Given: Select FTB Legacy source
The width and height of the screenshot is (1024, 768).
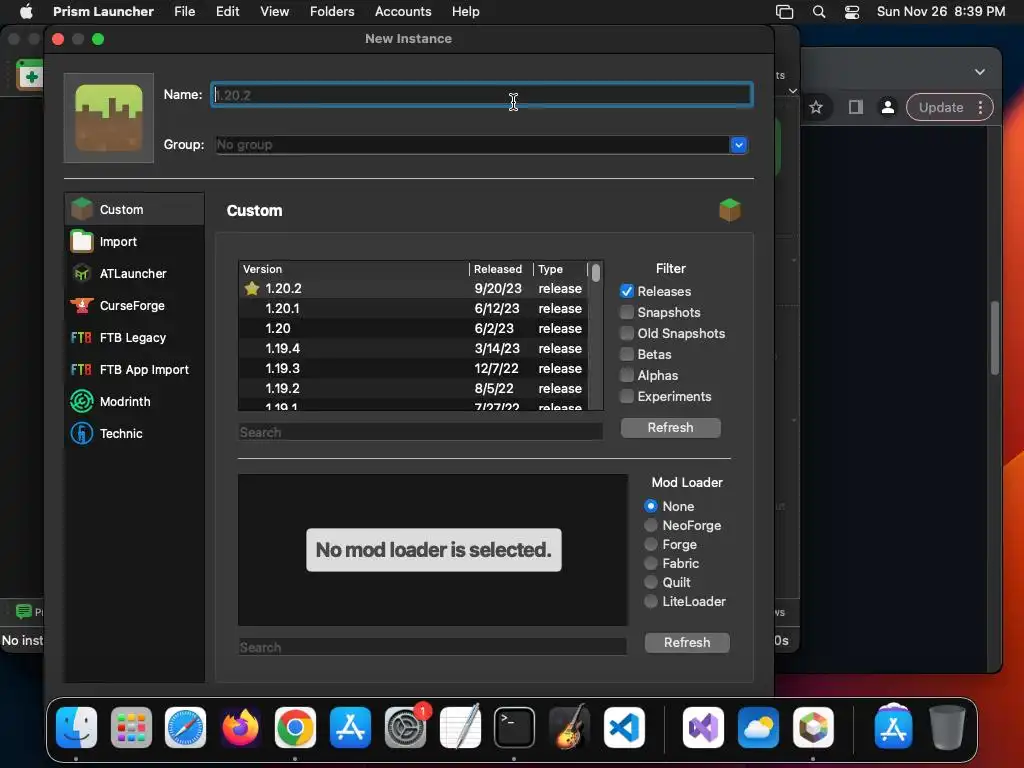Looking at the screenshot, I should point(135,338).
